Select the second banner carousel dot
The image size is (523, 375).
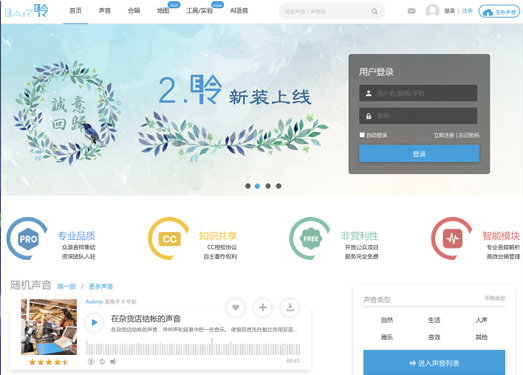coord(257,186)
